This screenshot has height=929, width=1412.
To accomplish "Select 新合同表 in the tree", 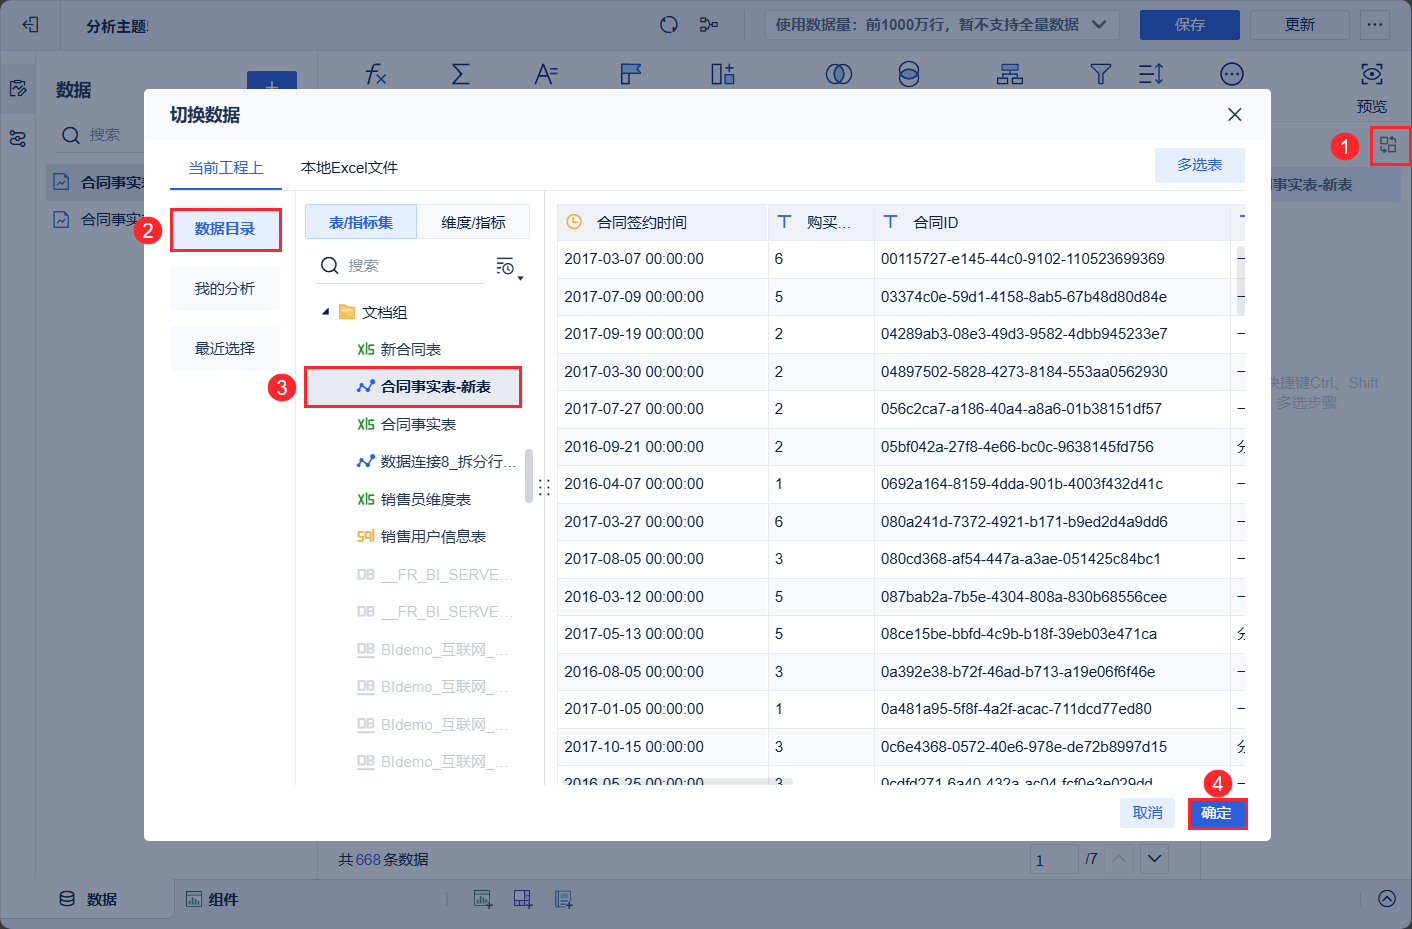I will (x=413, y=349).
